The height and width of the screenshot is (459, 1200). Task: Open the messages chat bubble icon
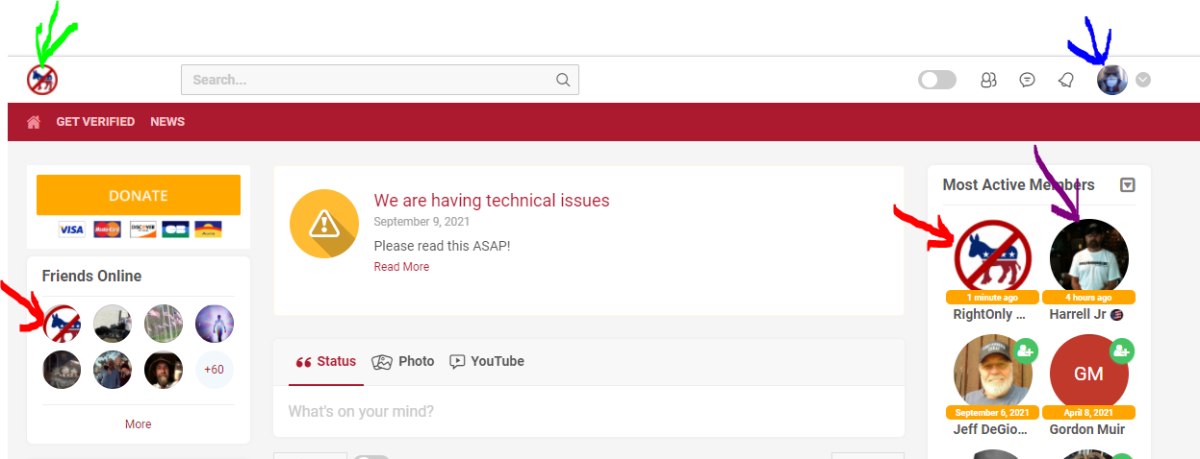(x=1027, y=80)
